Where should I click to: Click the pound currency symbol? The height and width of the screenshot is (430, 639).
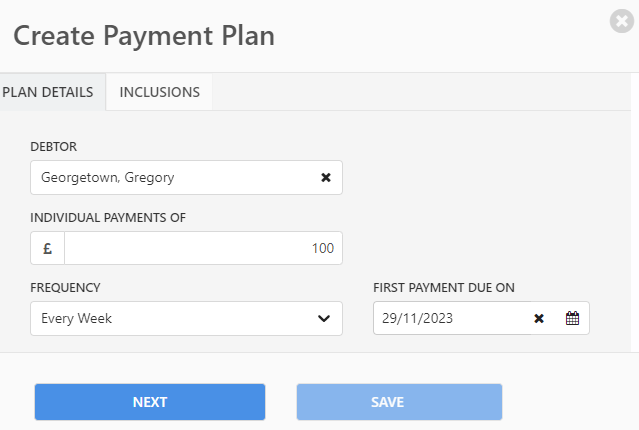[47, 248]
